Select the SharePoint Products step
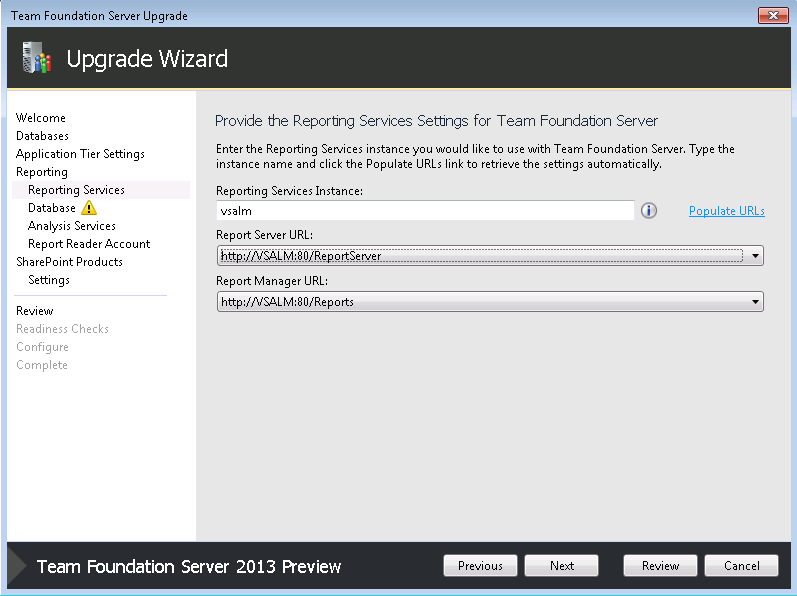The height and width of the screenshot is (596, 797). tap(69, 262)
